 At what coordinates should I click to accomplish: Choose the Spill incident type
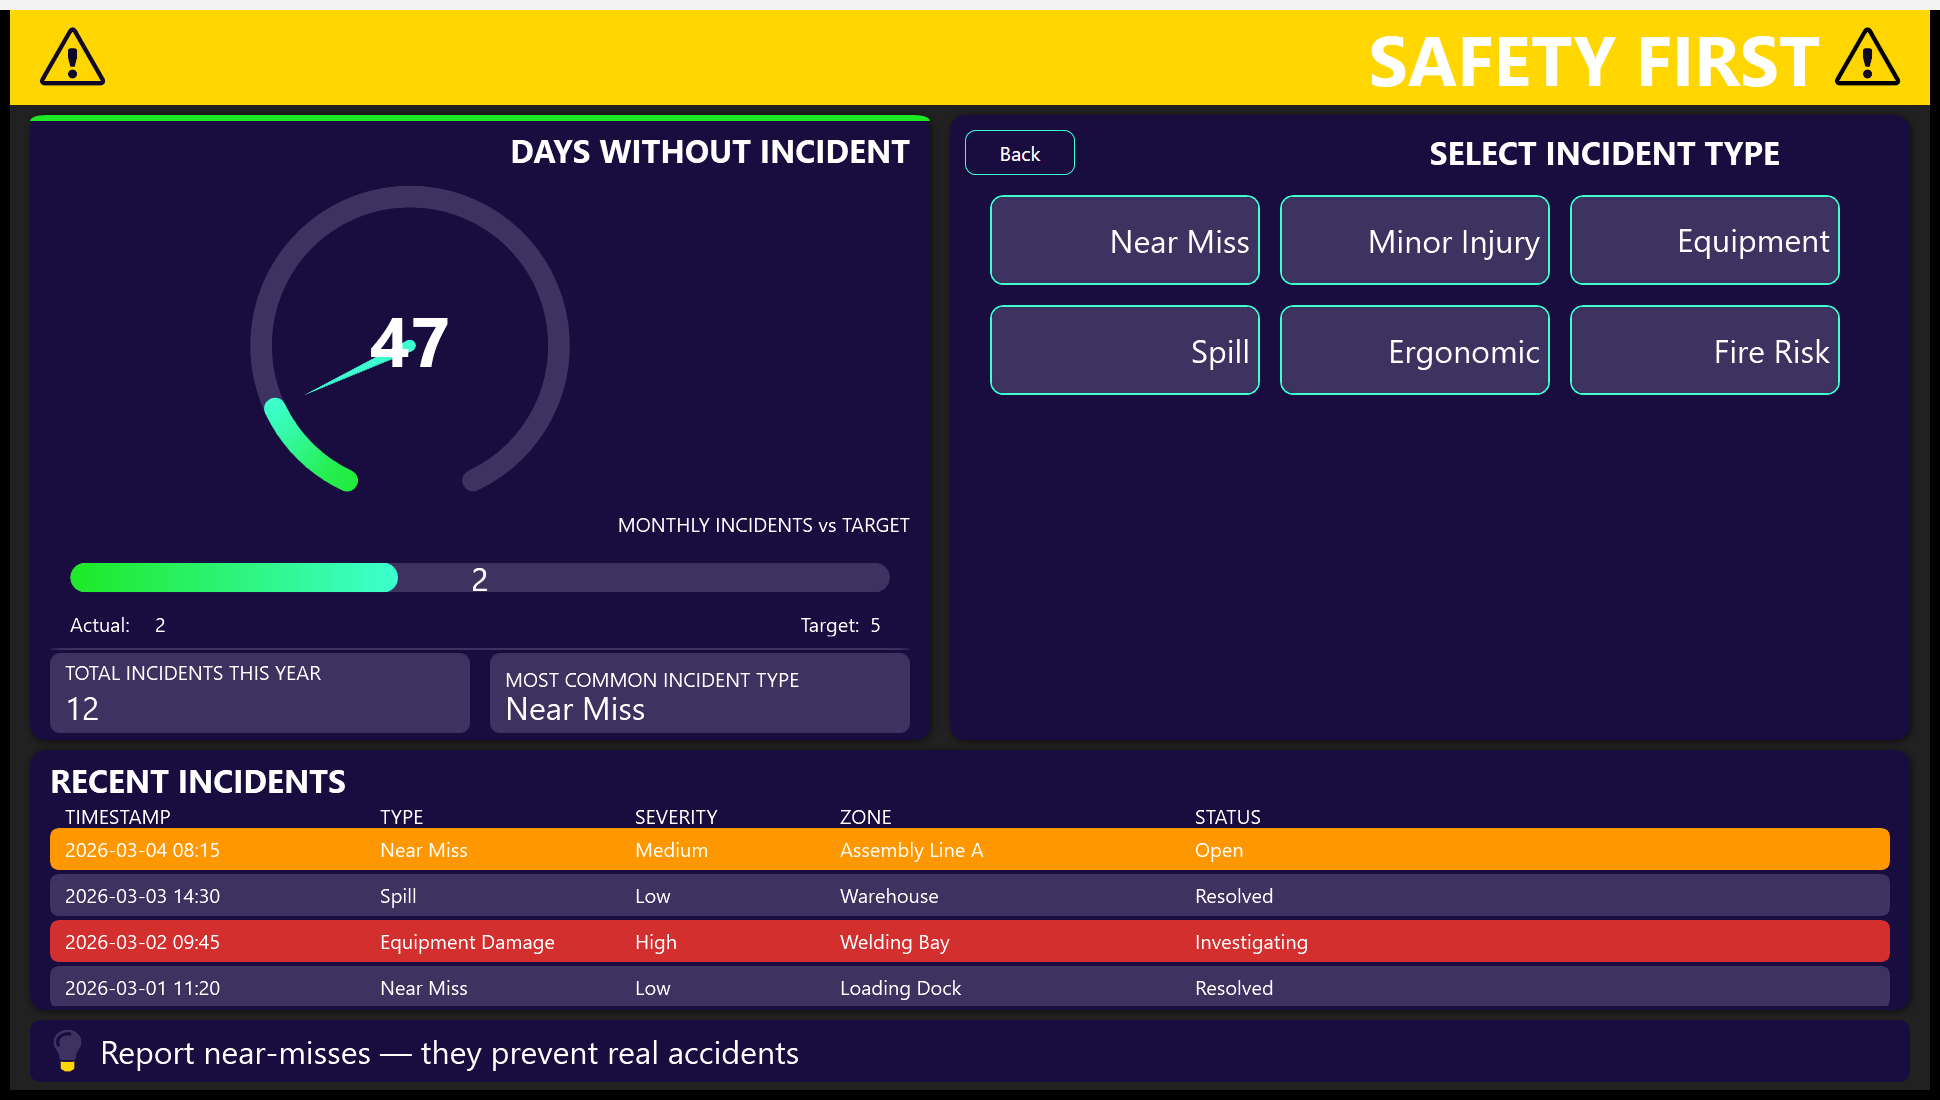coord(1124,350)
